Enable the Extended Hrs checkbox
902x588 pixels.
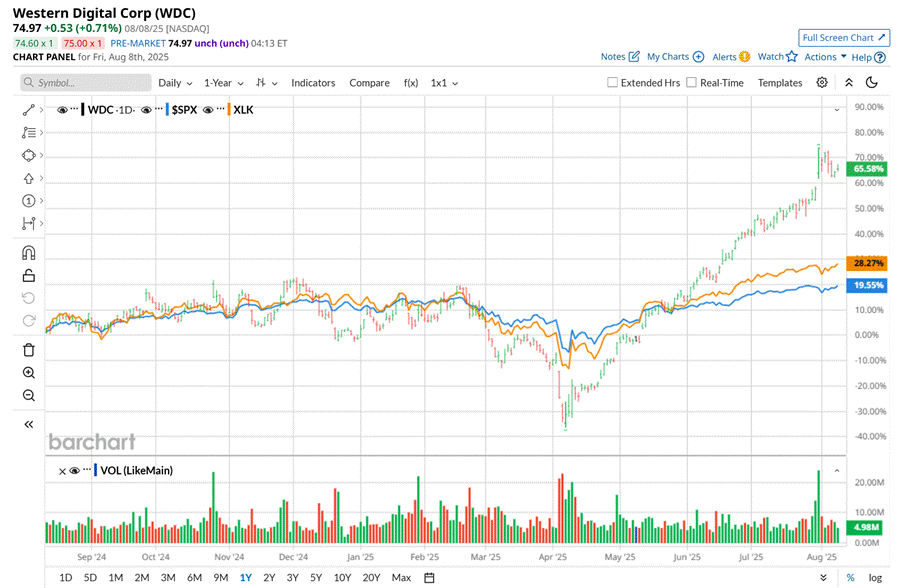(x=613, y=82)
